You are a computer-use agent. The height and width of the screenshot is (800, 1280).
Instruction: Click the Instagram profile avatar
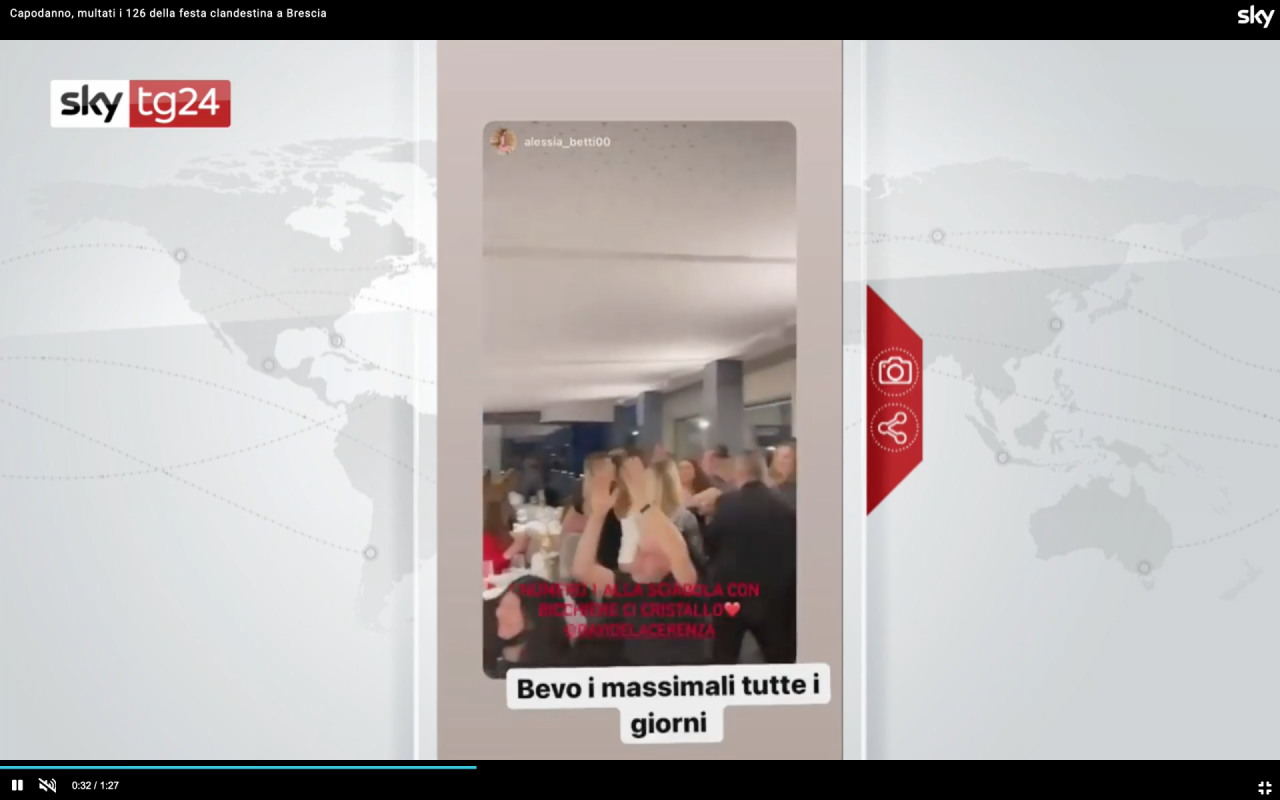pyautogui.click(x=503, y=141)
